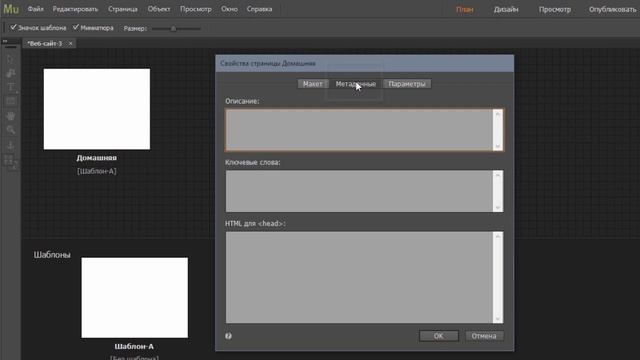Open the Страница menu

pos(123,9)
